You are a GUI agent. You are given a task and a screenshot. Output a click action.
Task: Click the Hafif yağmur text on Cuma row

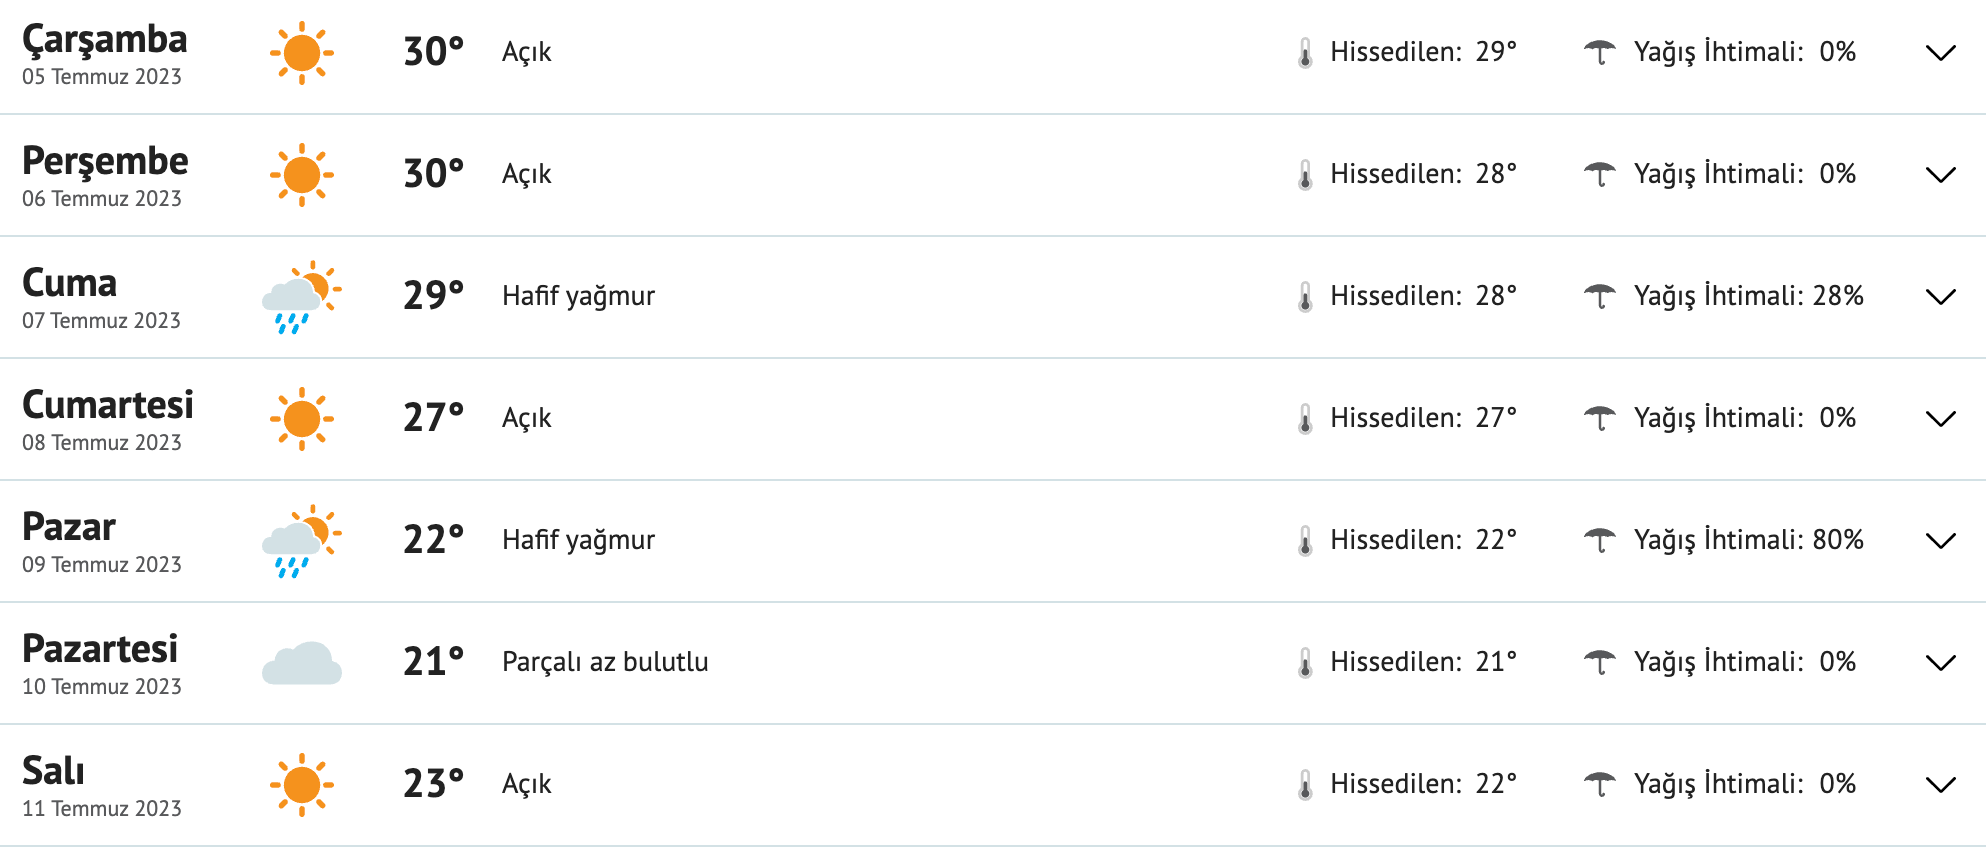[577, 296]
